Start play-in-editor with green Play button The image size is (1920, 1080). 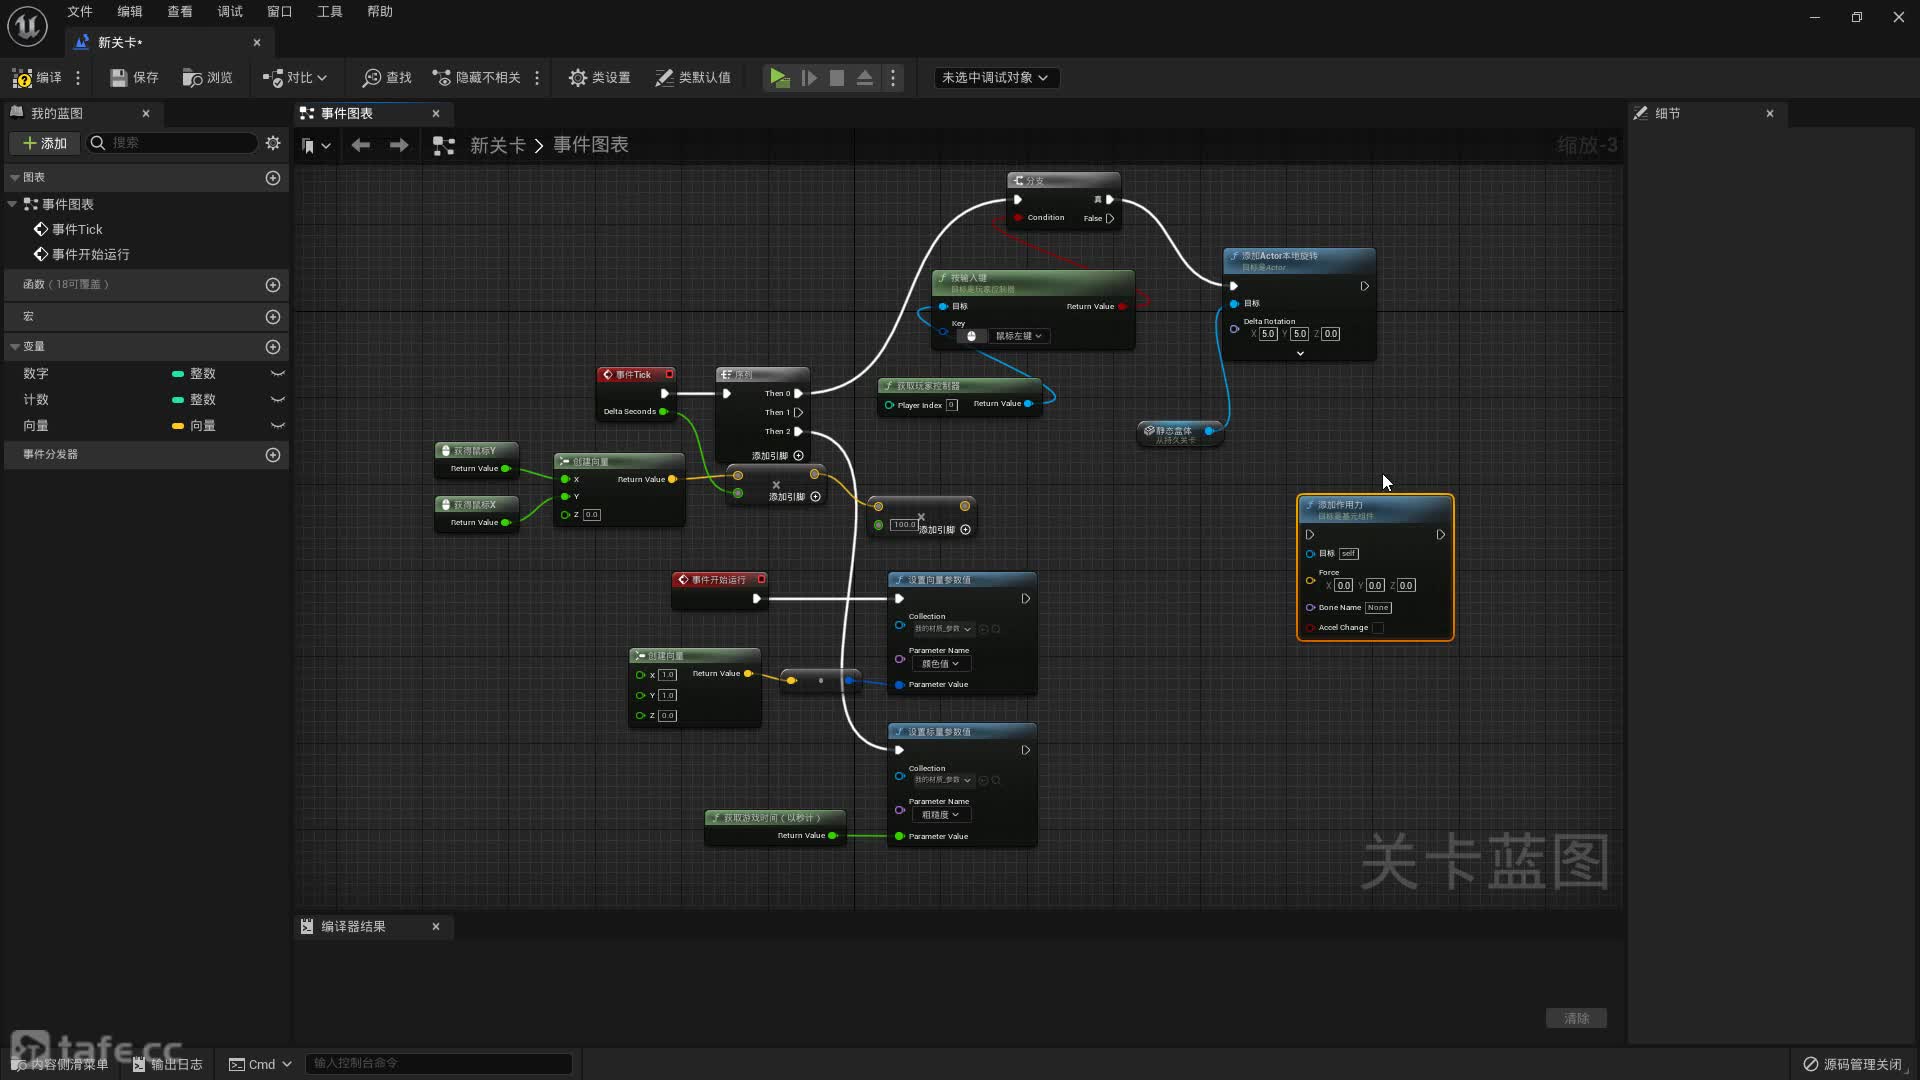tap(779, 77)
